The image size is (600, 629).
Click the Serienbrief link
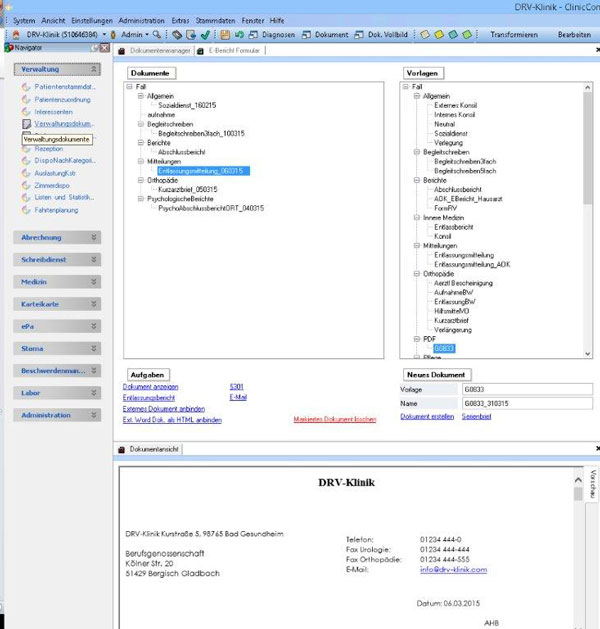pyautogui.click(x=476, y=416)
